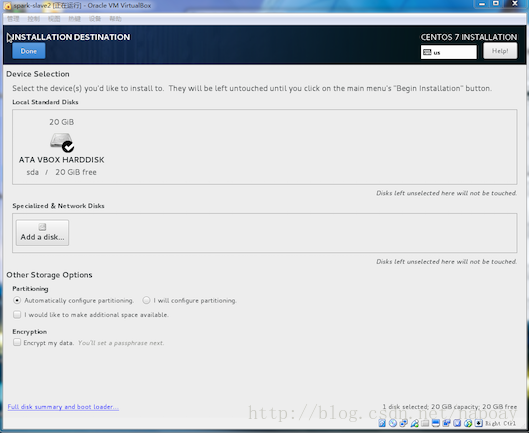Click the small disk icon above Add a disk
Image resolution: width=529 pixels, height=433 pixels.
[x=42, y=227]
